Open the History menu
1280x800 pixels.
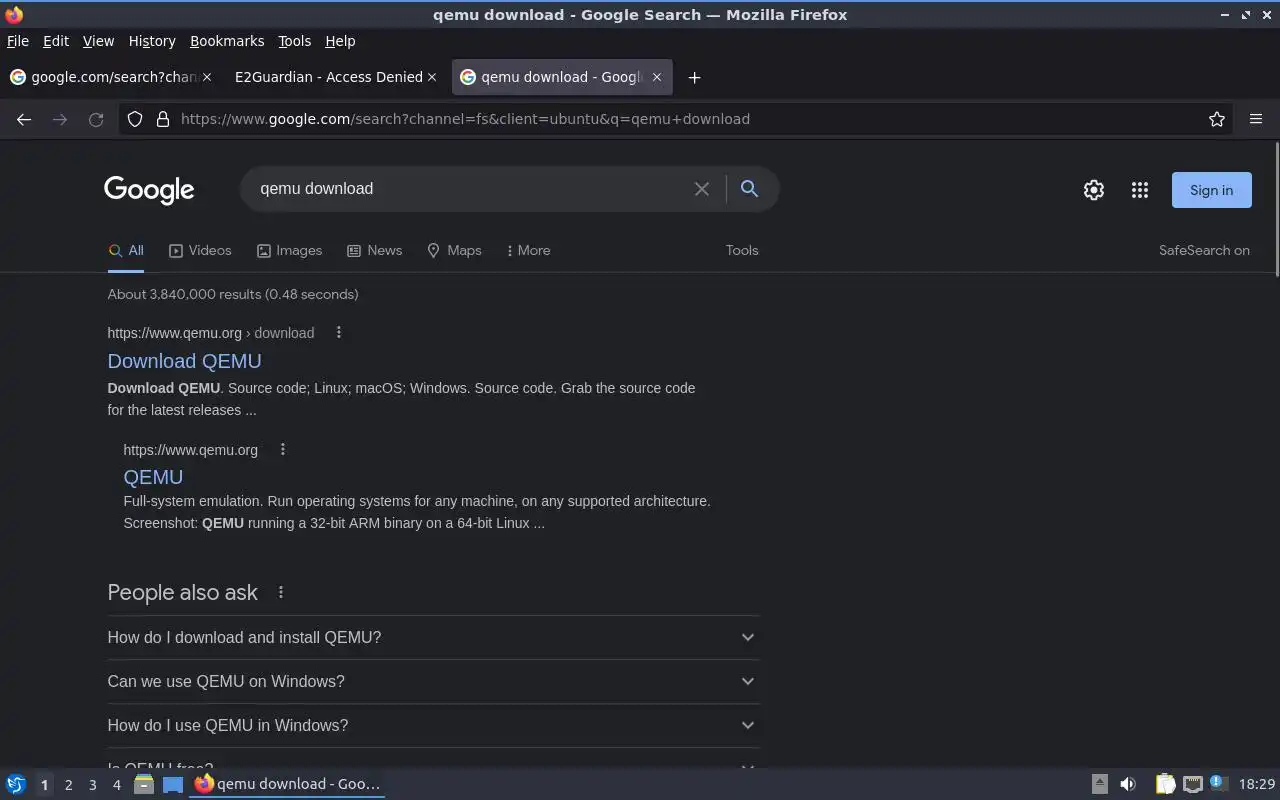[x=152, y=41]
